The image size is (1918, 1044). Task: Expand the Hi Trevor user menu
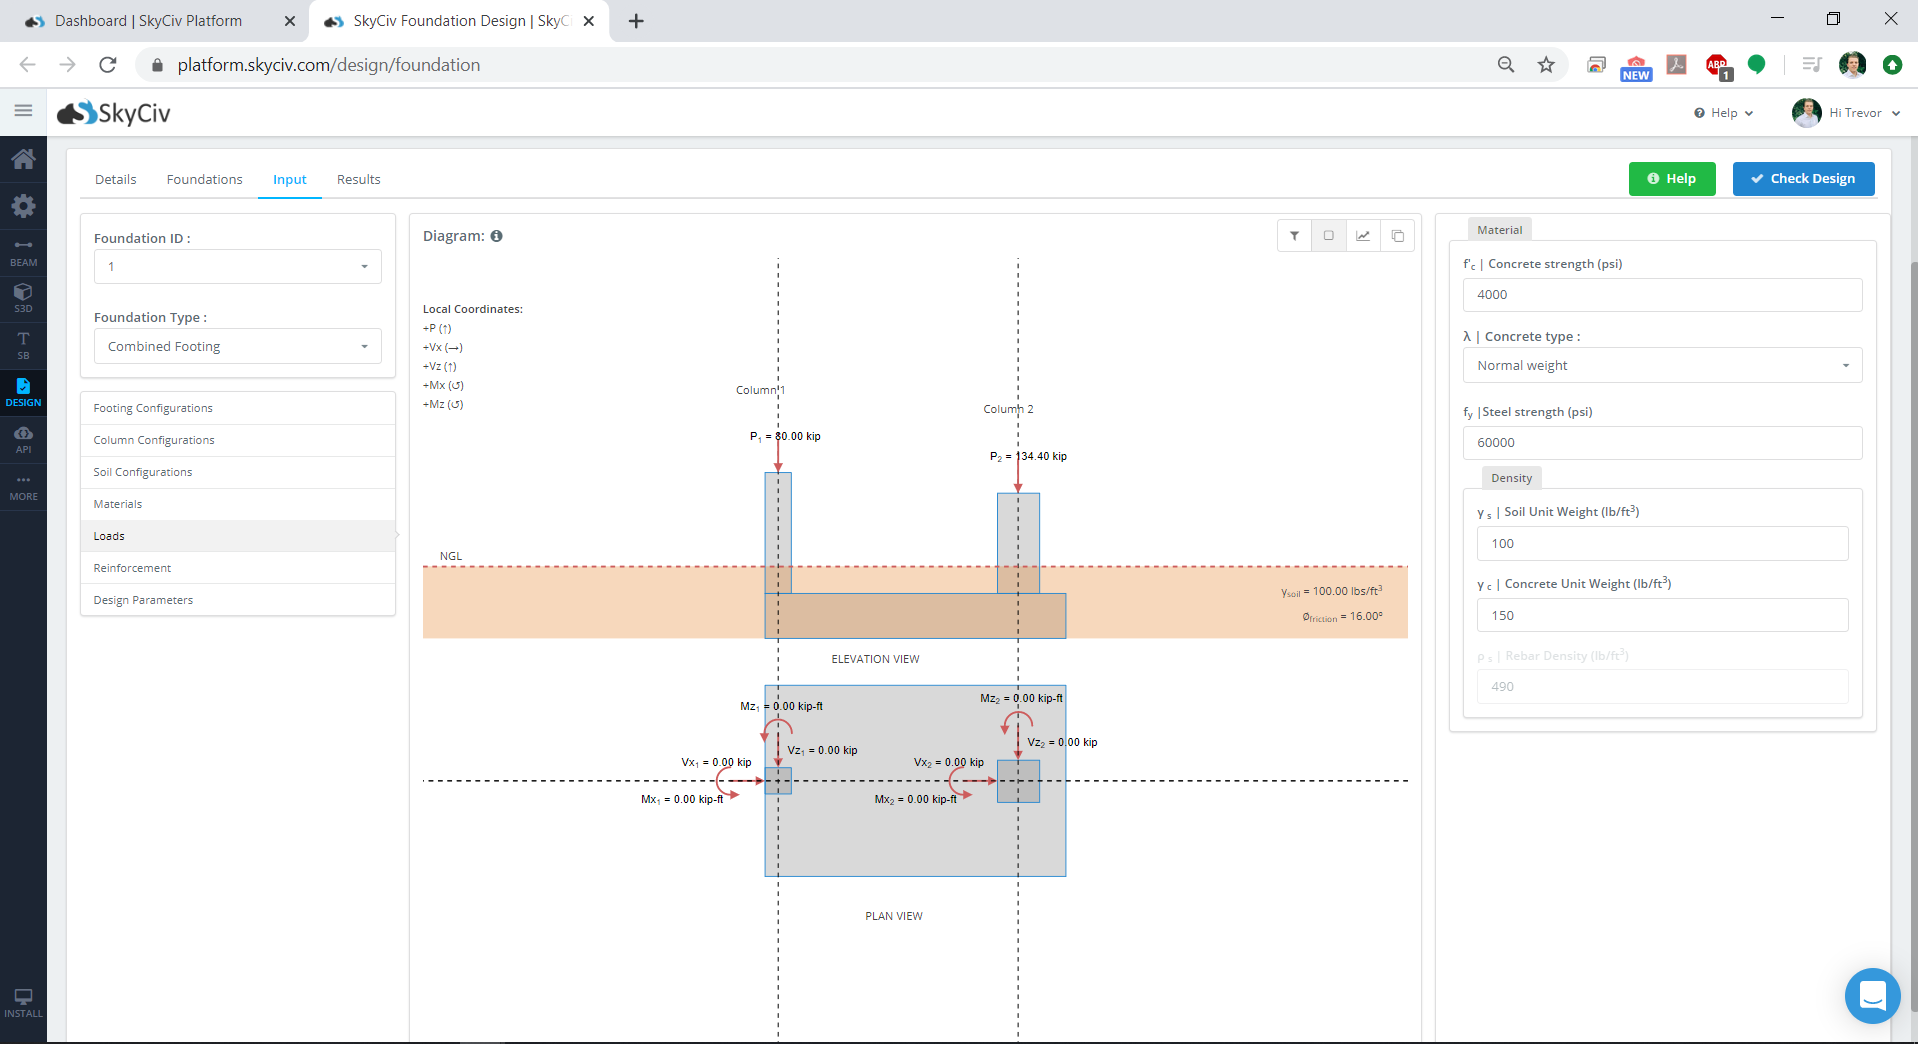tap(1846, 113)
